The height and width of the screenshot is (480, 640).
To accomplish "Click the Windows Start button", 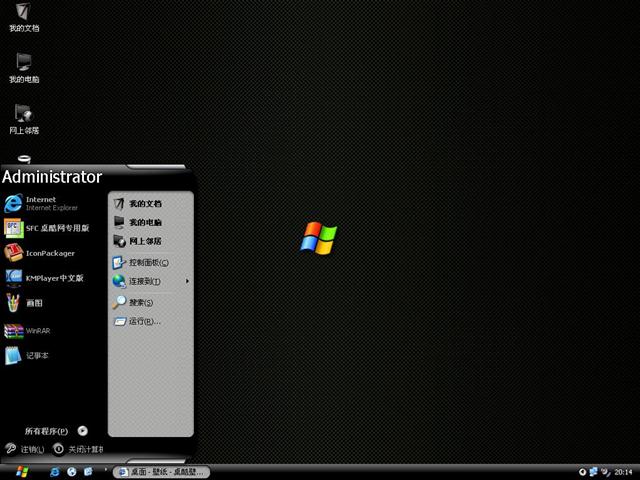I will pyautogui.click(x=22, y=472).
